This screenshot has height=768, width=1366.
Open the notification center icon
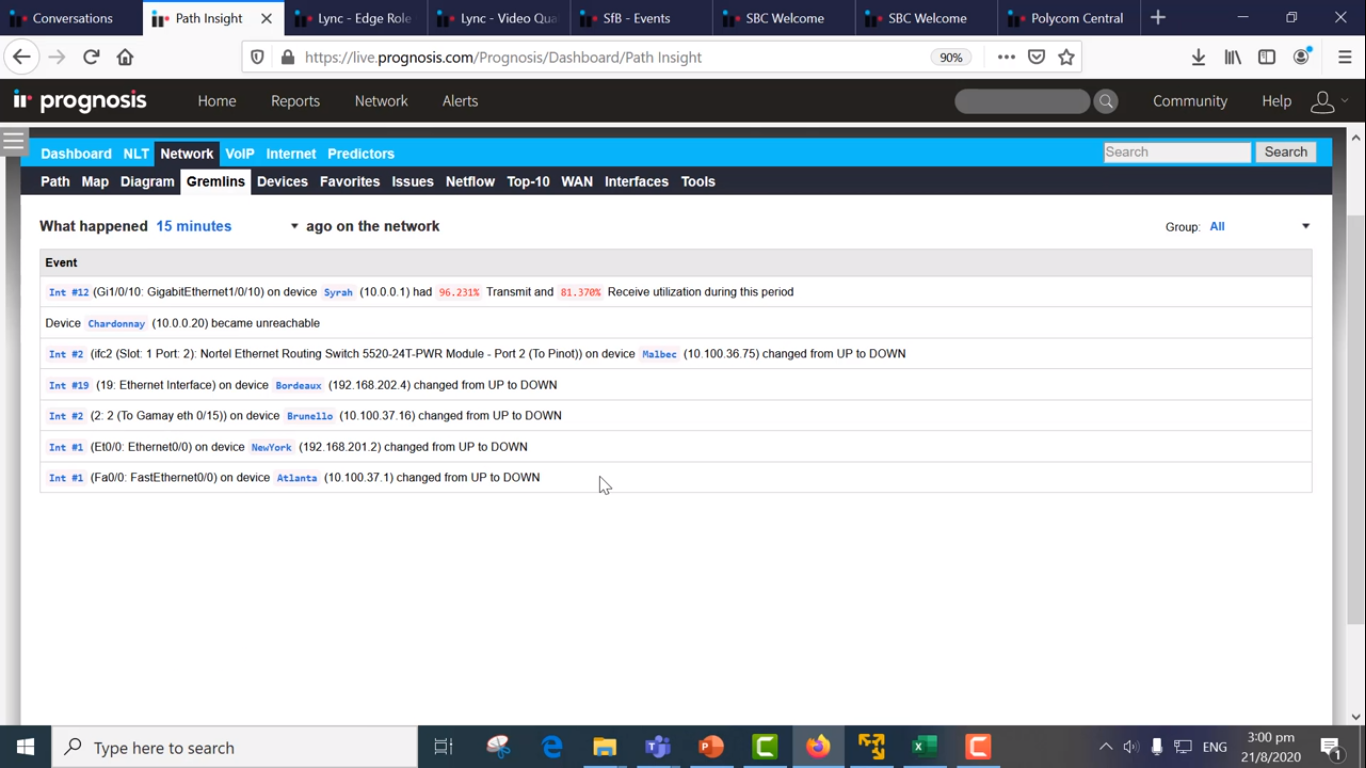point(1331,747)
